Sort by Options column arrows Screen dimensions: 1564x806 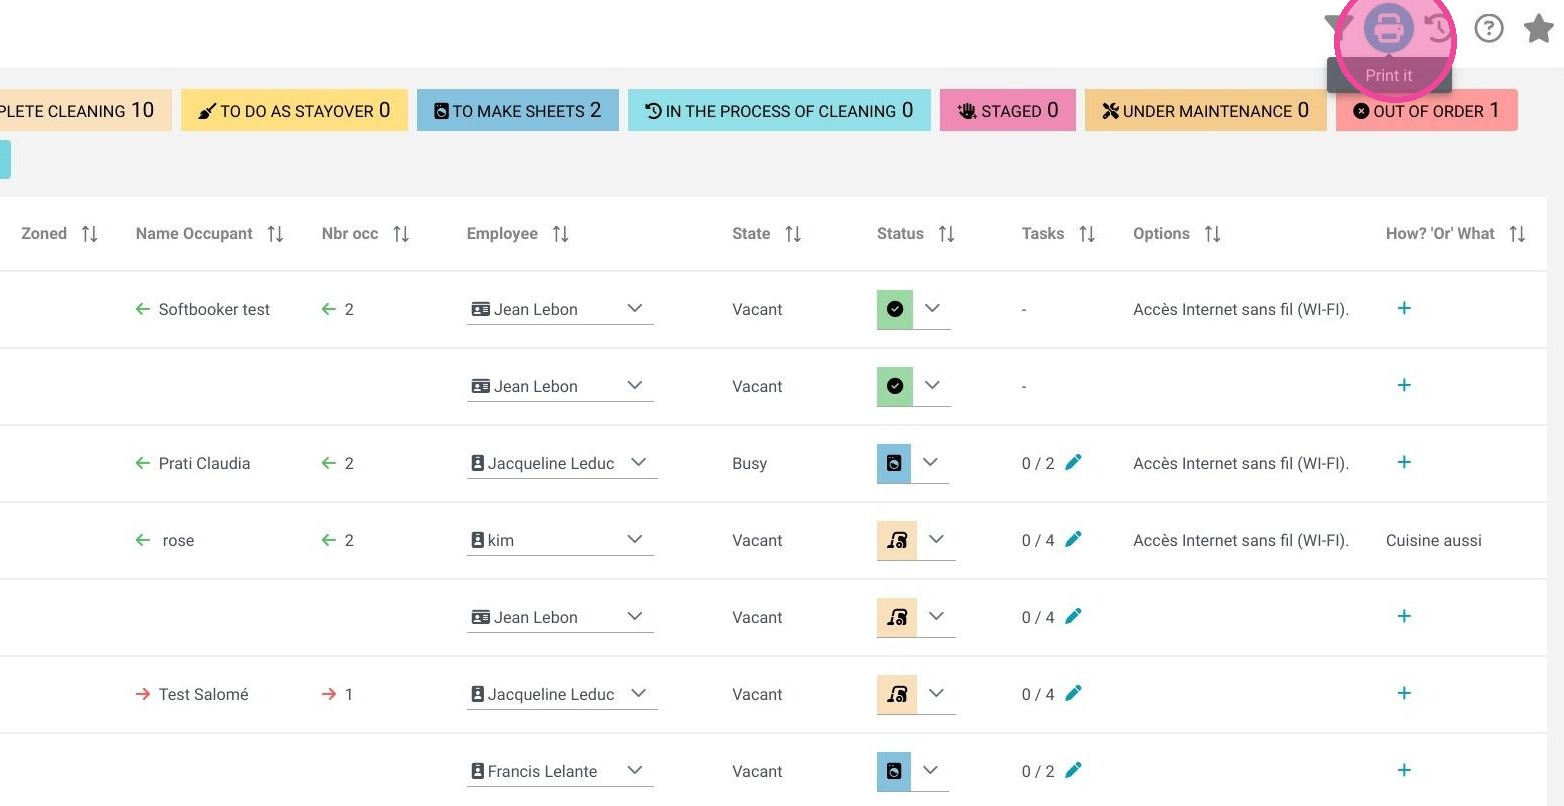pos(1212,234)
